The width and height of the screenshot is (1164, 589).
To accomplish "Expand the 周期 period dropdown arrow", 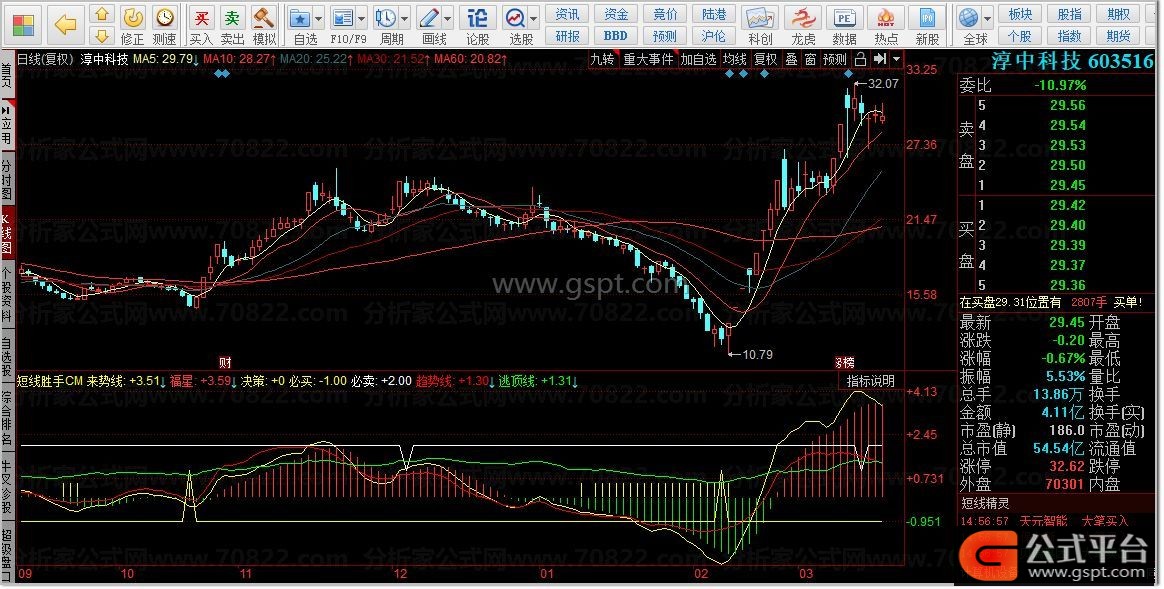I will point(405,18).
